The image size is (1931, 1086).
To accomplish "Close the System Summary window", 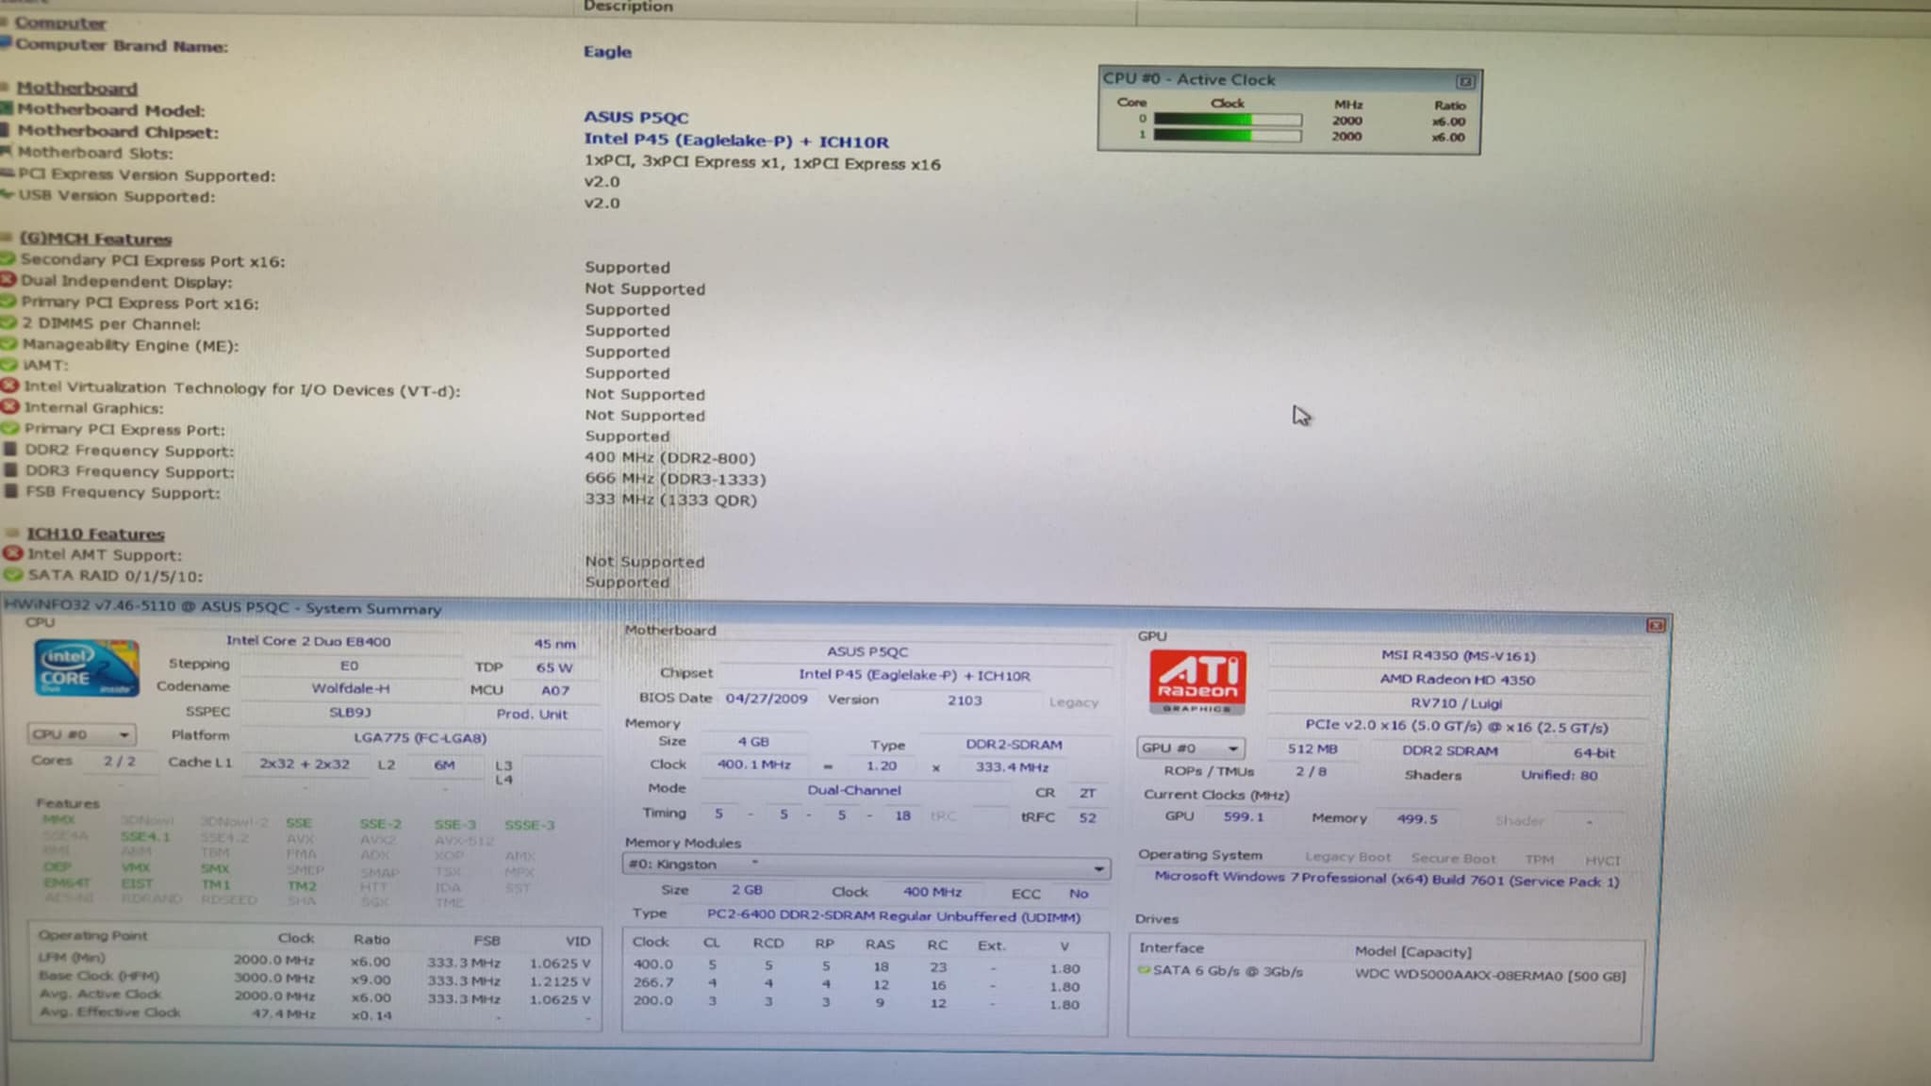I will pos(1655,625).
